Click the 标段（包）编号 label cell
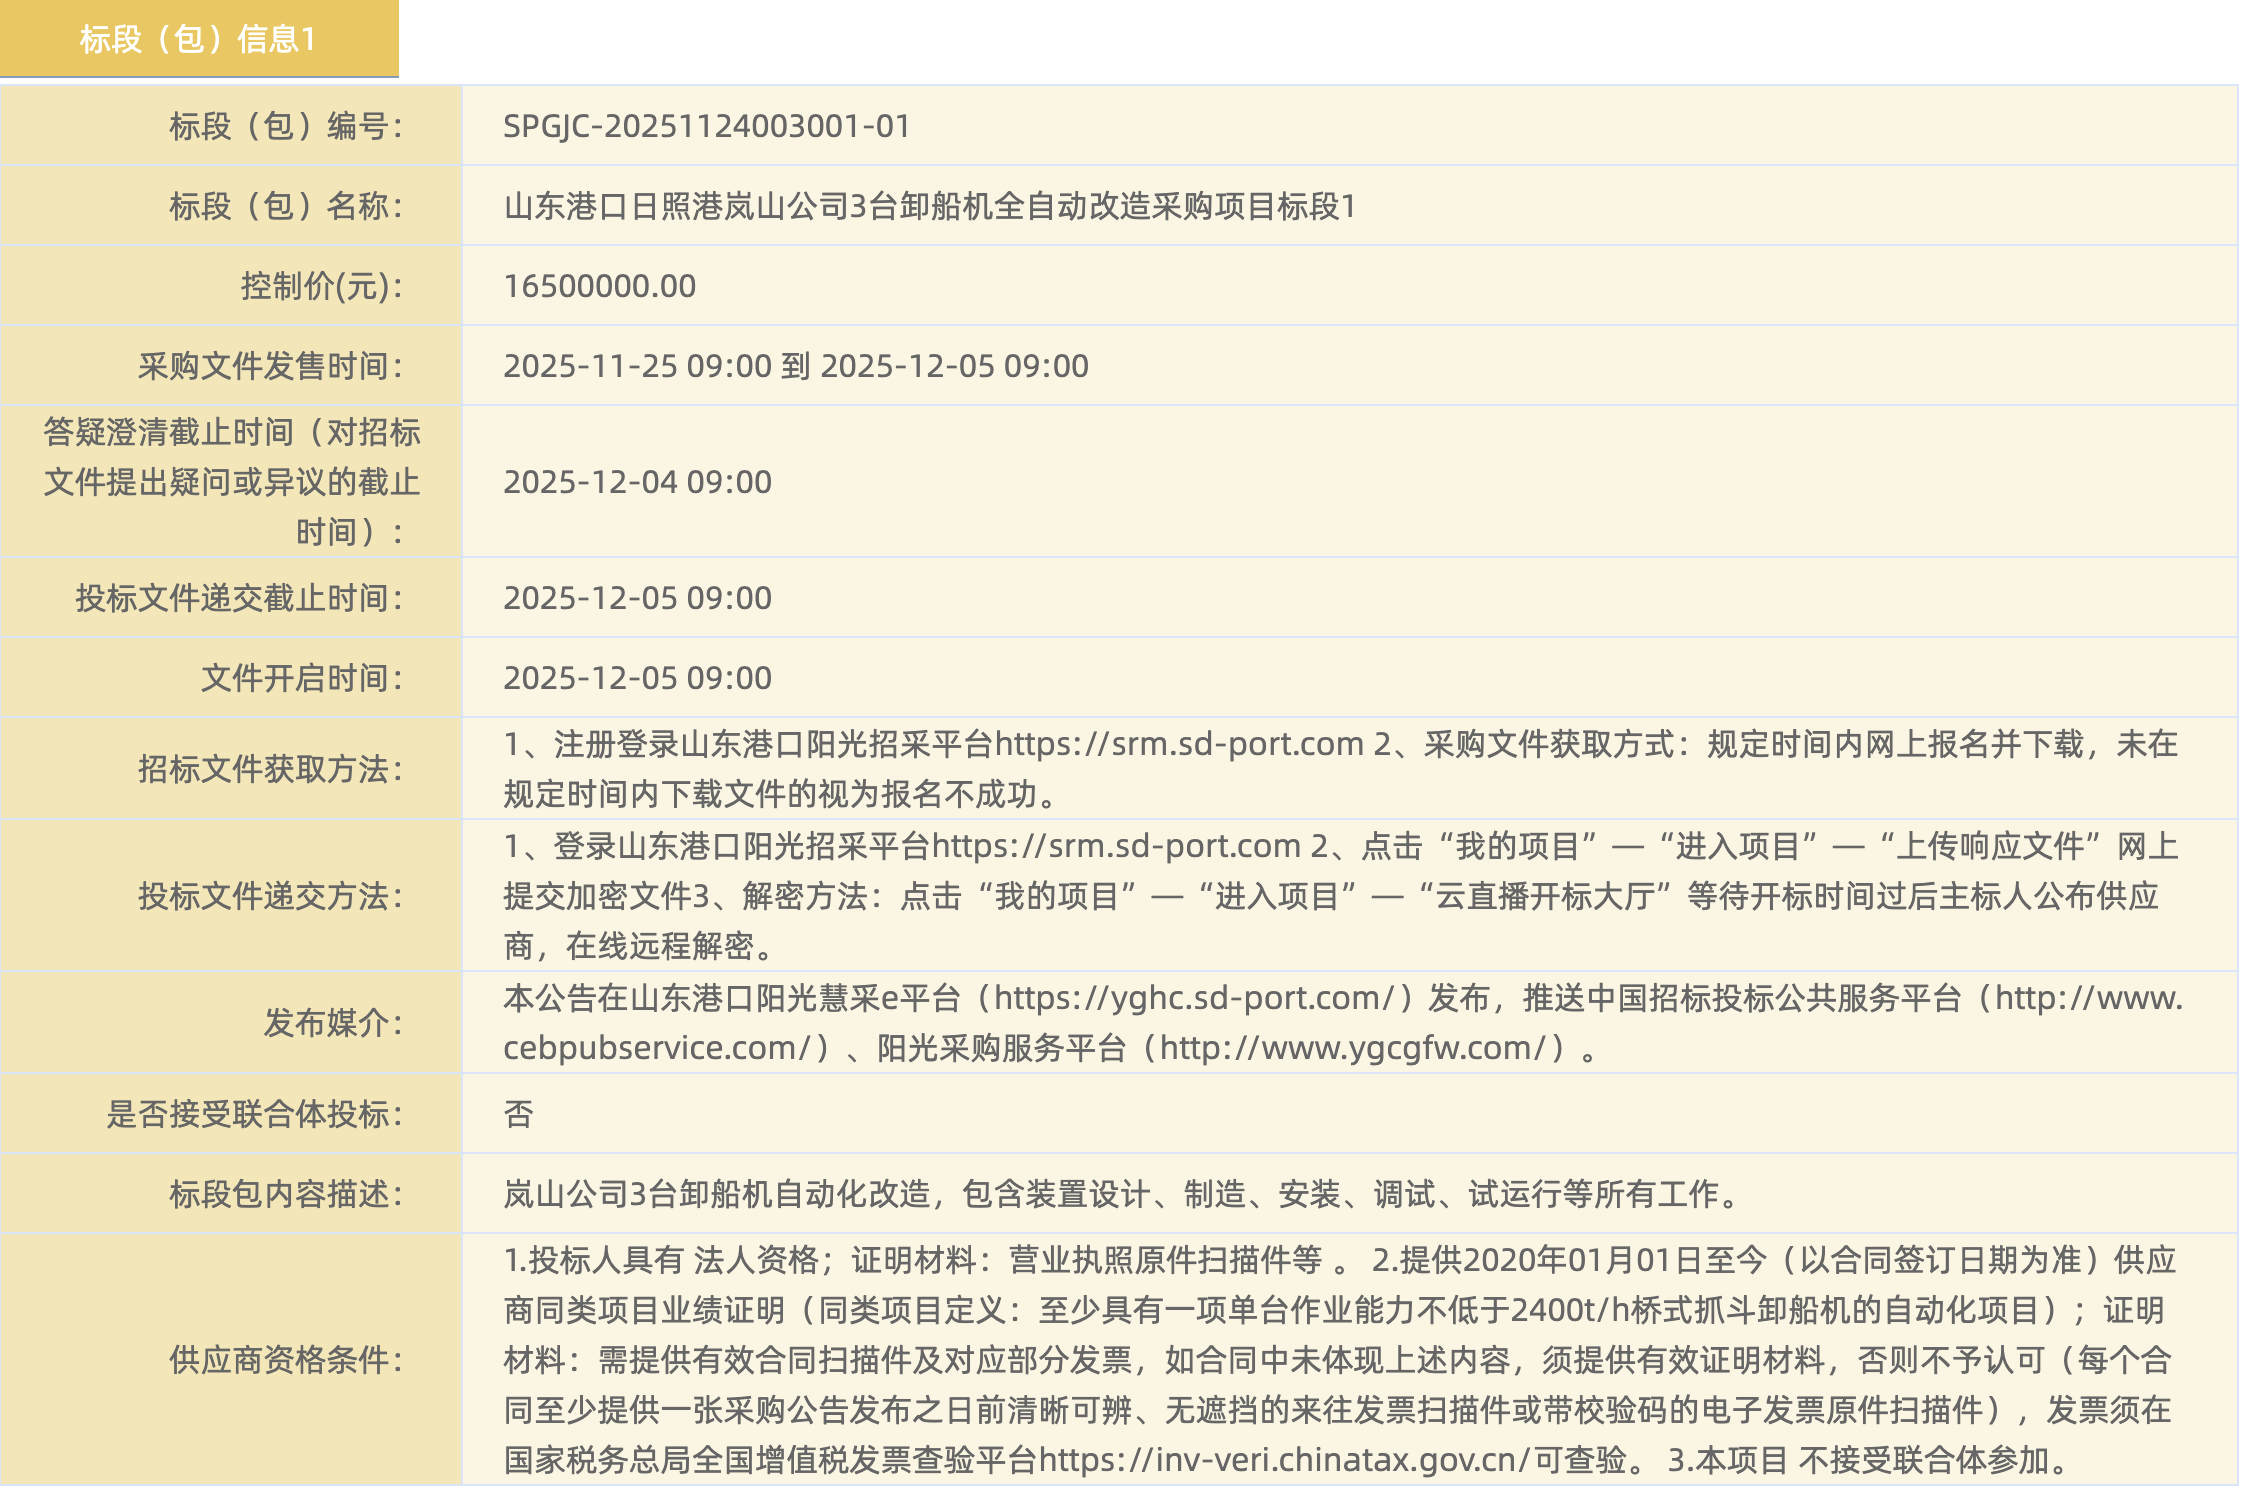The height and width of the screenshot is (1490, 2246). point(286,126)
